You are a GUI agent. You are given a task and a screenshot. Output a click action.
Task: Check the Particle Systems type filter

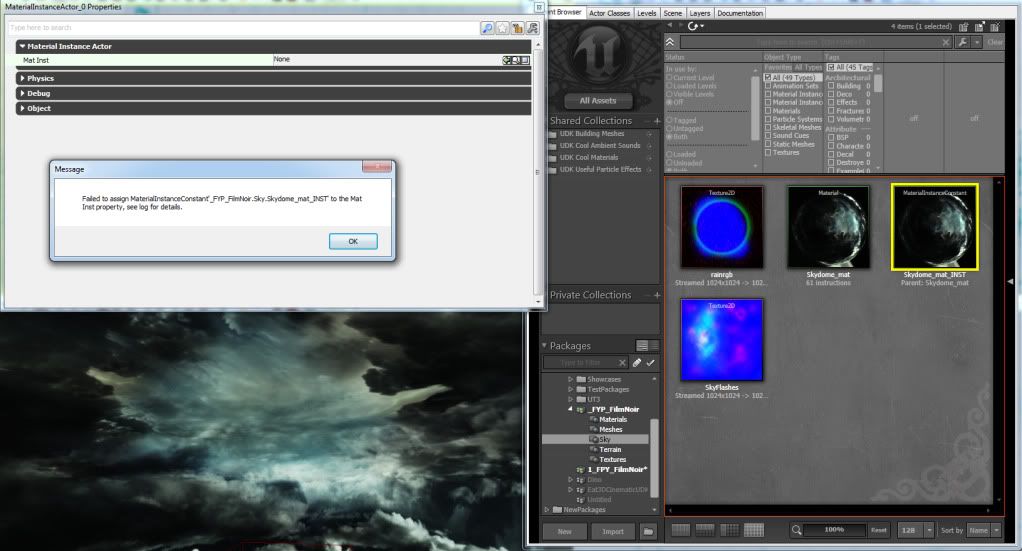[768, 119]
